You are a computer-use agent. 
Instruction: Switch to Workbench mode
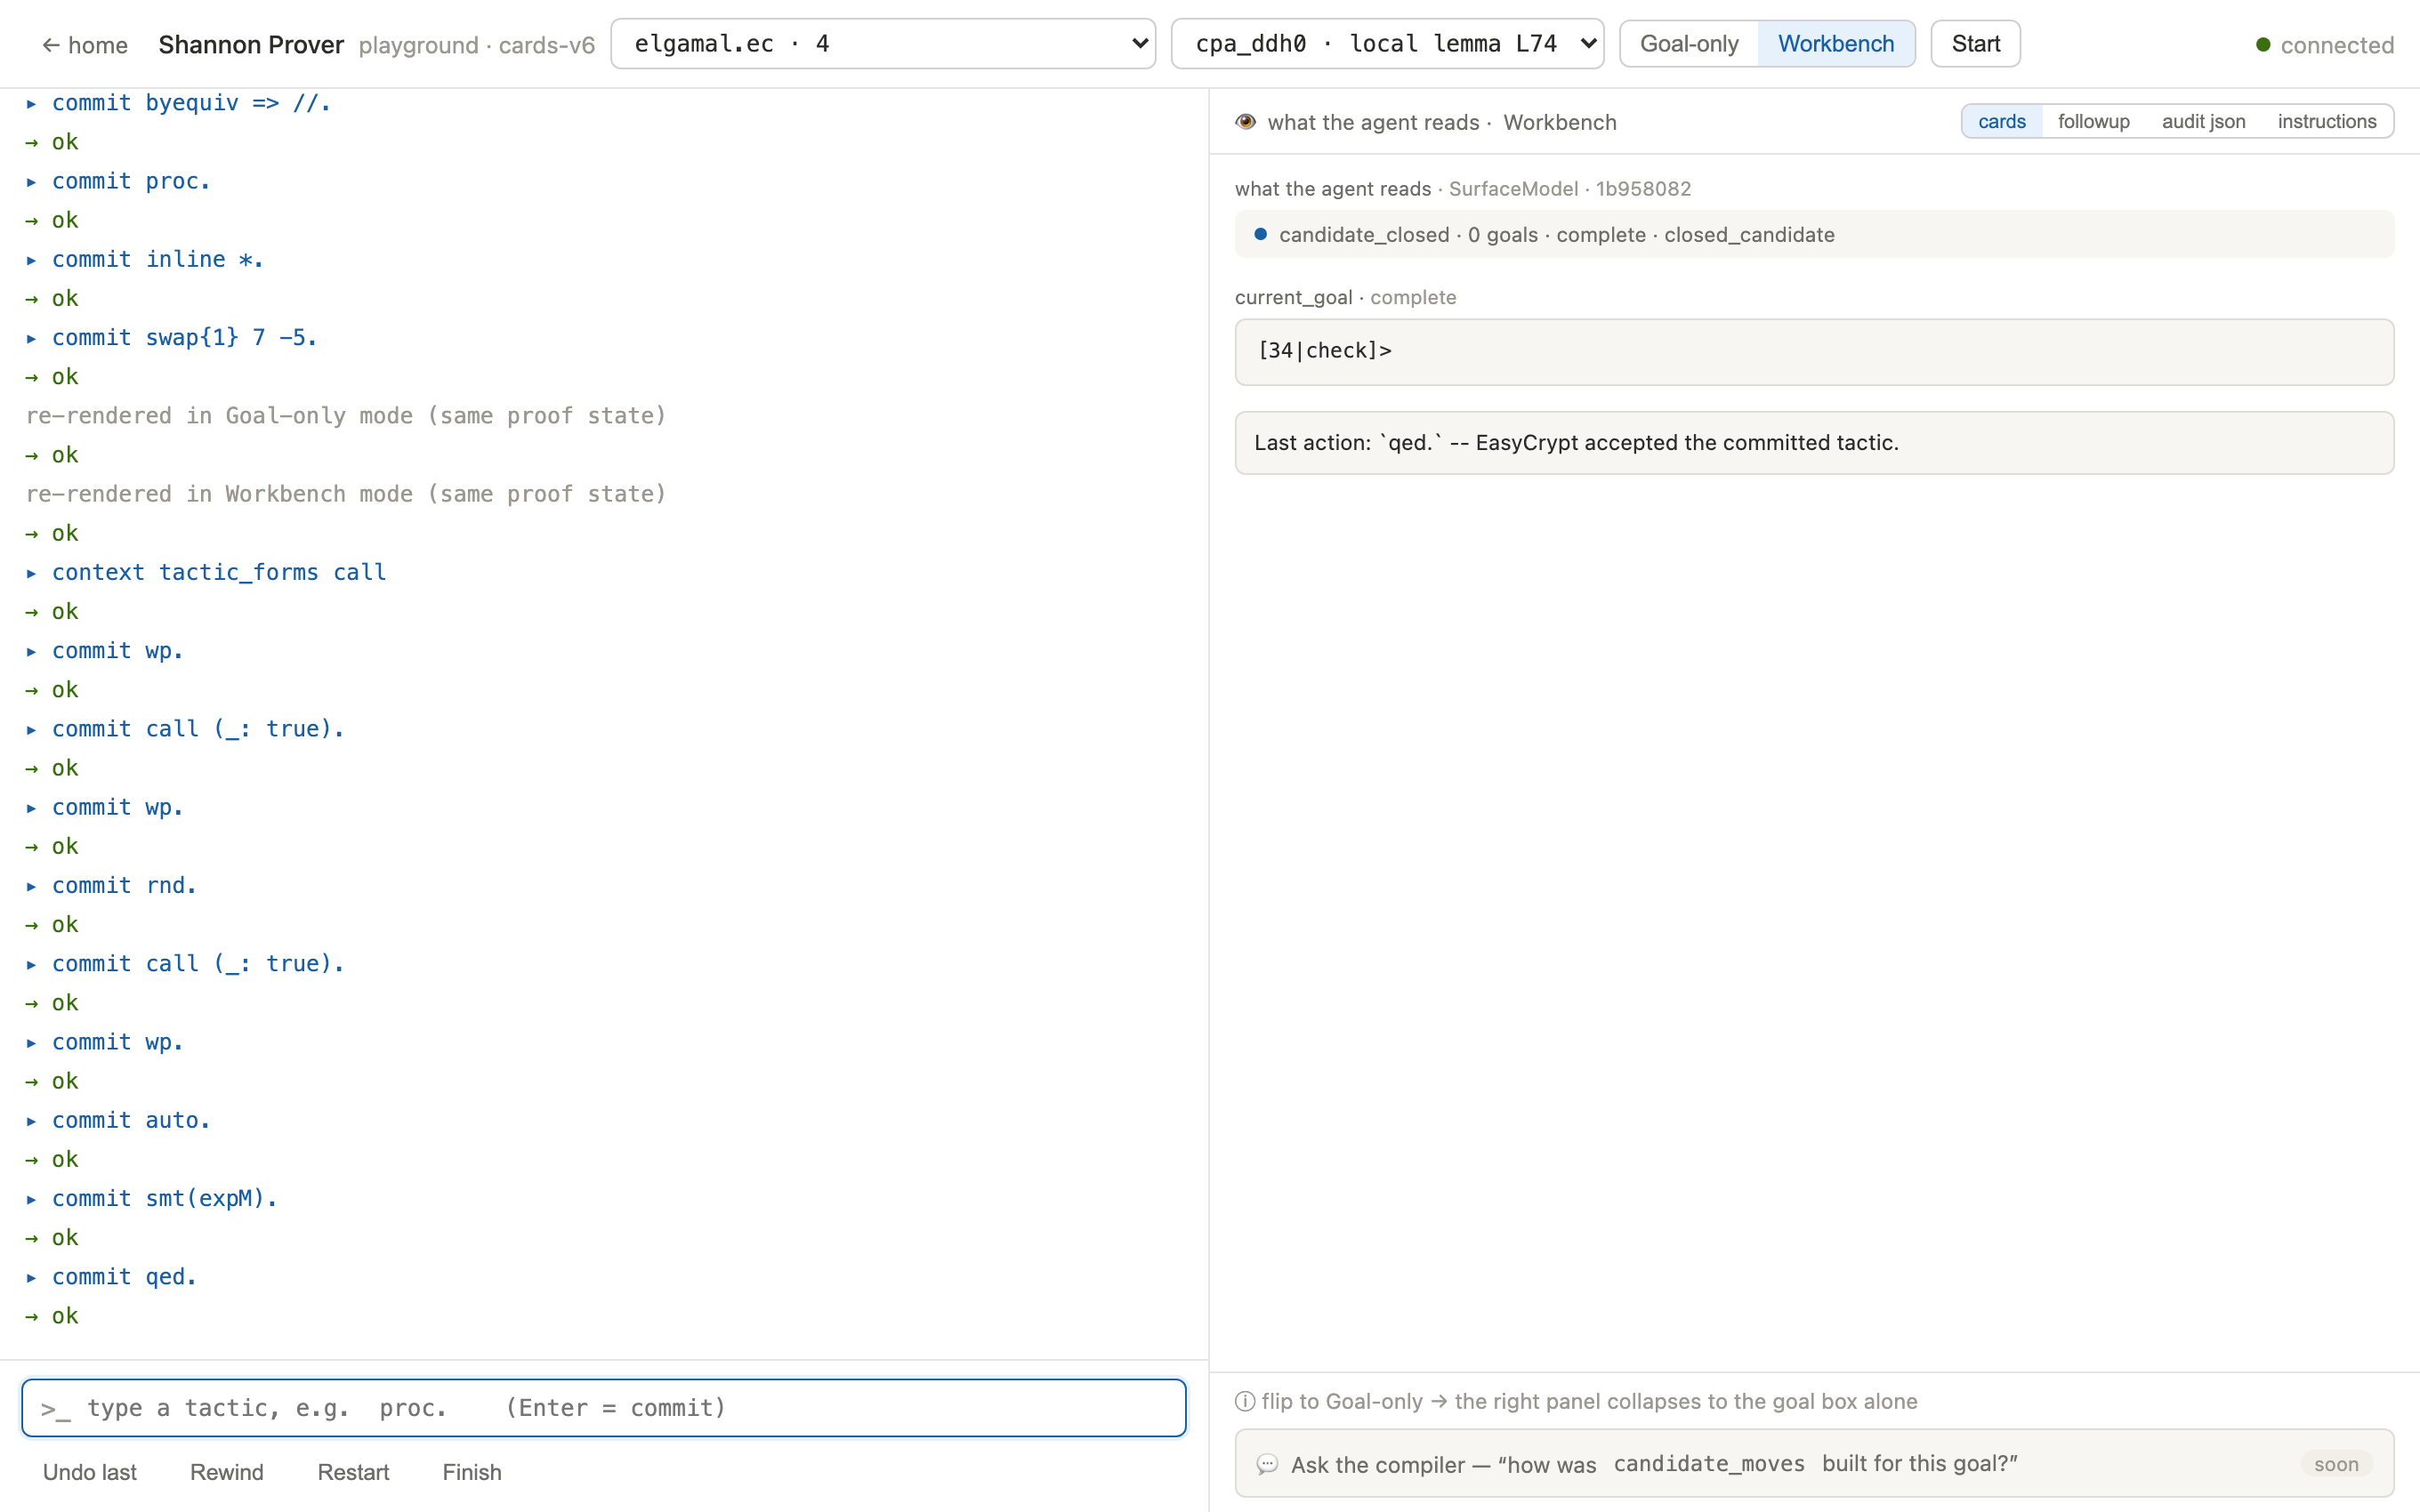[x=1836, y=44]
